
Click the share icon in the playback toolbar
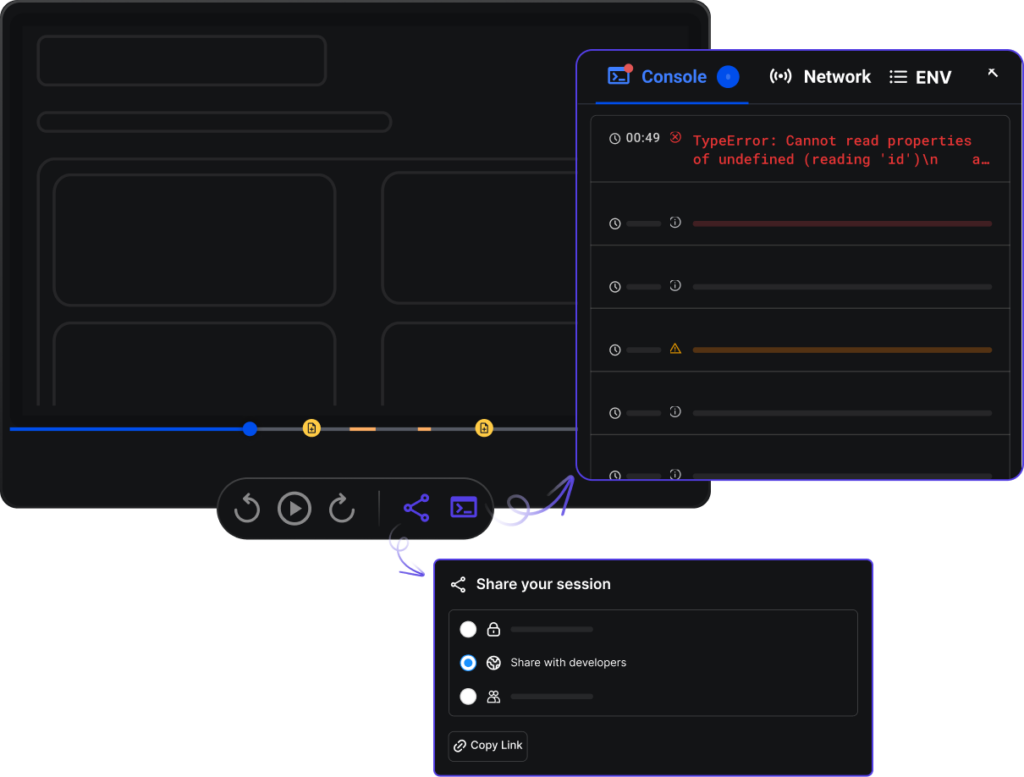(416, 508)
